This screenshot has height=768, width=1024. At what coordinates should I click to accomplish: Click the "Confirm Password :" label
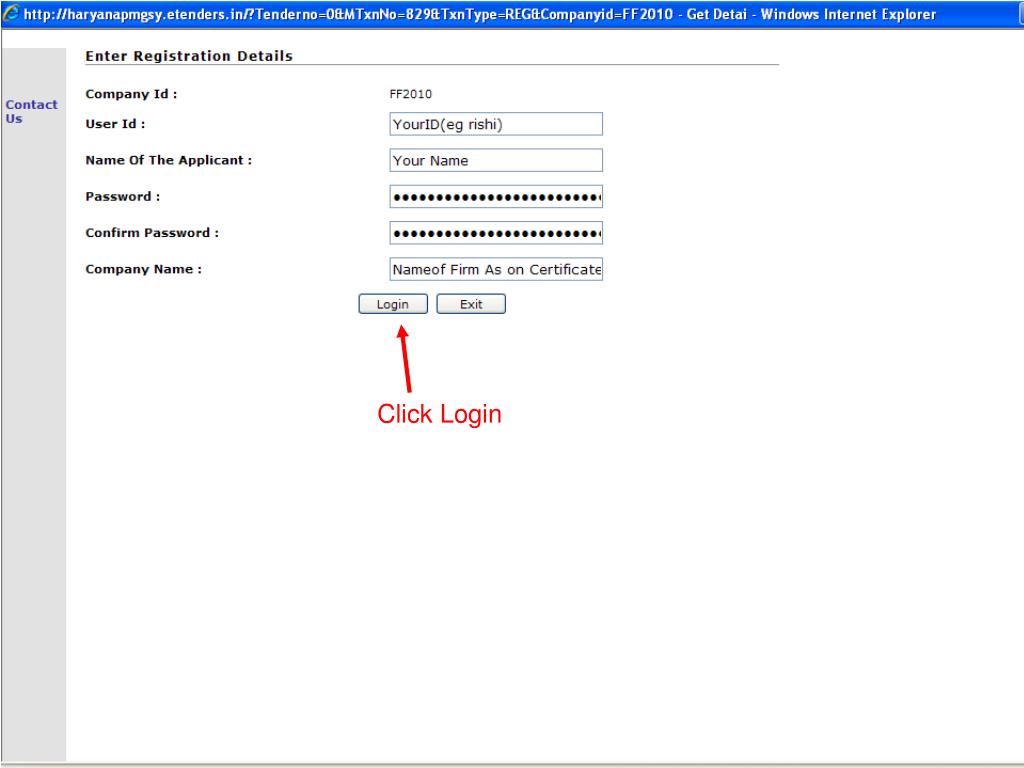(152, 233)
